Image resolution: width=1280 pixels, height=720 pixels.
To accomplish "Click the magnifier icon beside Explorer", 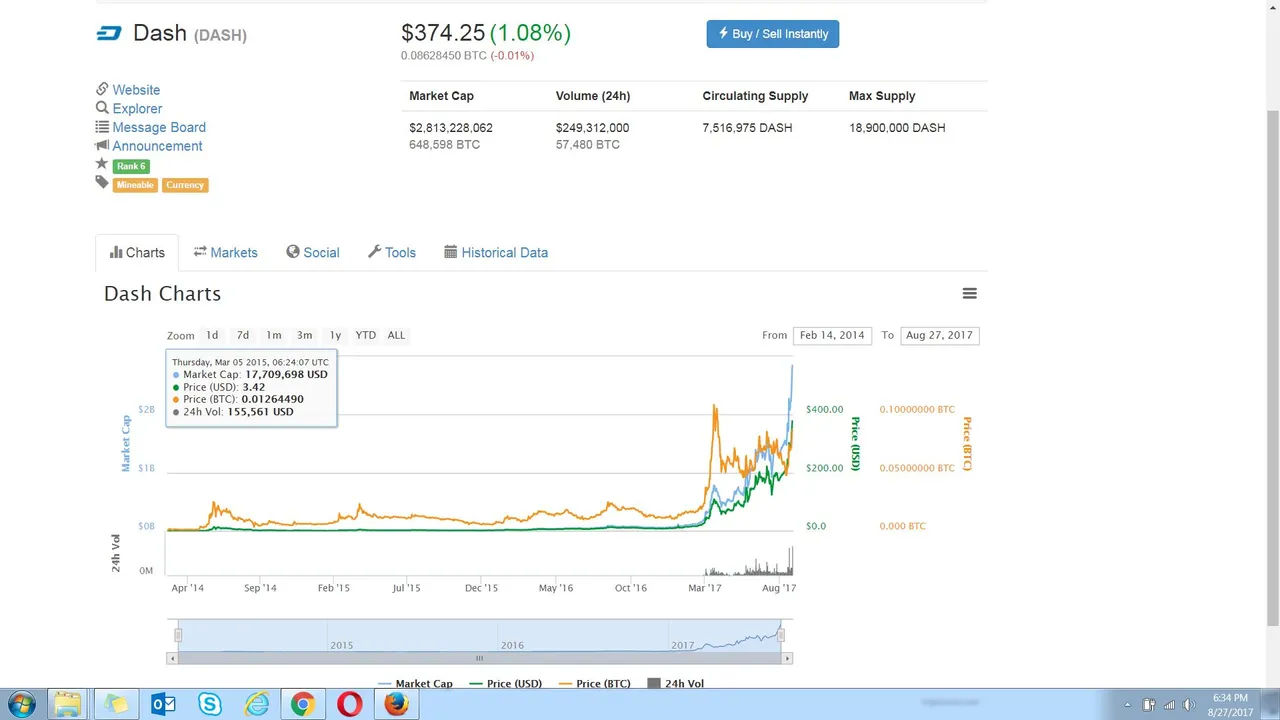I will tap(102, 108).
